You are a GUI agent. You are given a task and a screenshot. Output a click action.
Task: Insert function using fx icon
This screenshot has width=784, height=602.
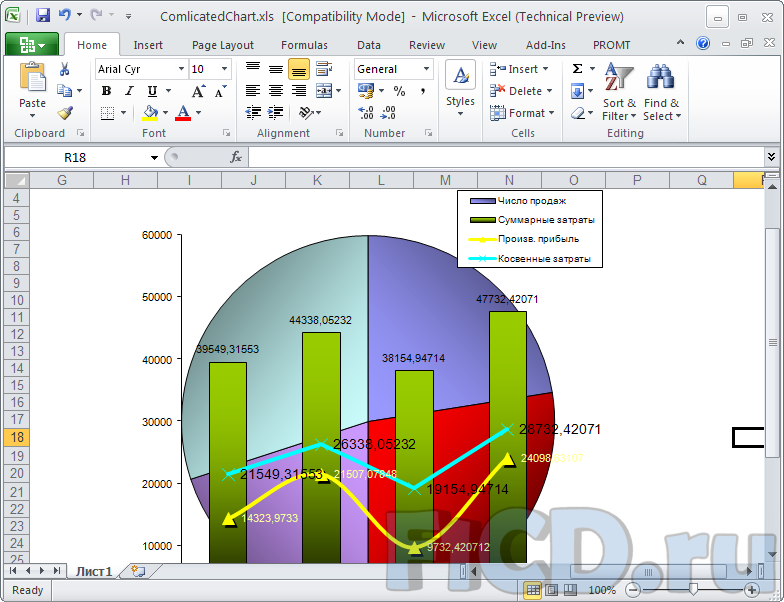(236, 157)
